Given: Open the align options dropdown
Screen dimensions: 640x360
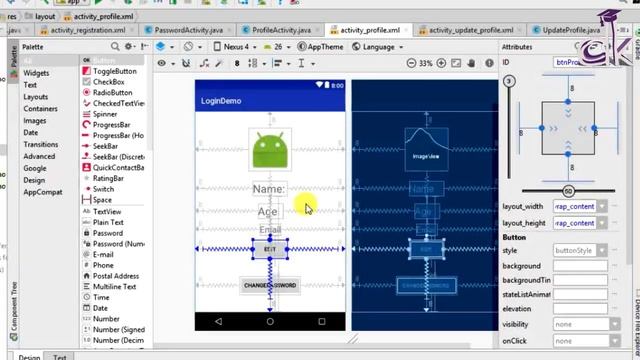Looking at the screenshot, I should pyautogui.click(x=282, y=63).
